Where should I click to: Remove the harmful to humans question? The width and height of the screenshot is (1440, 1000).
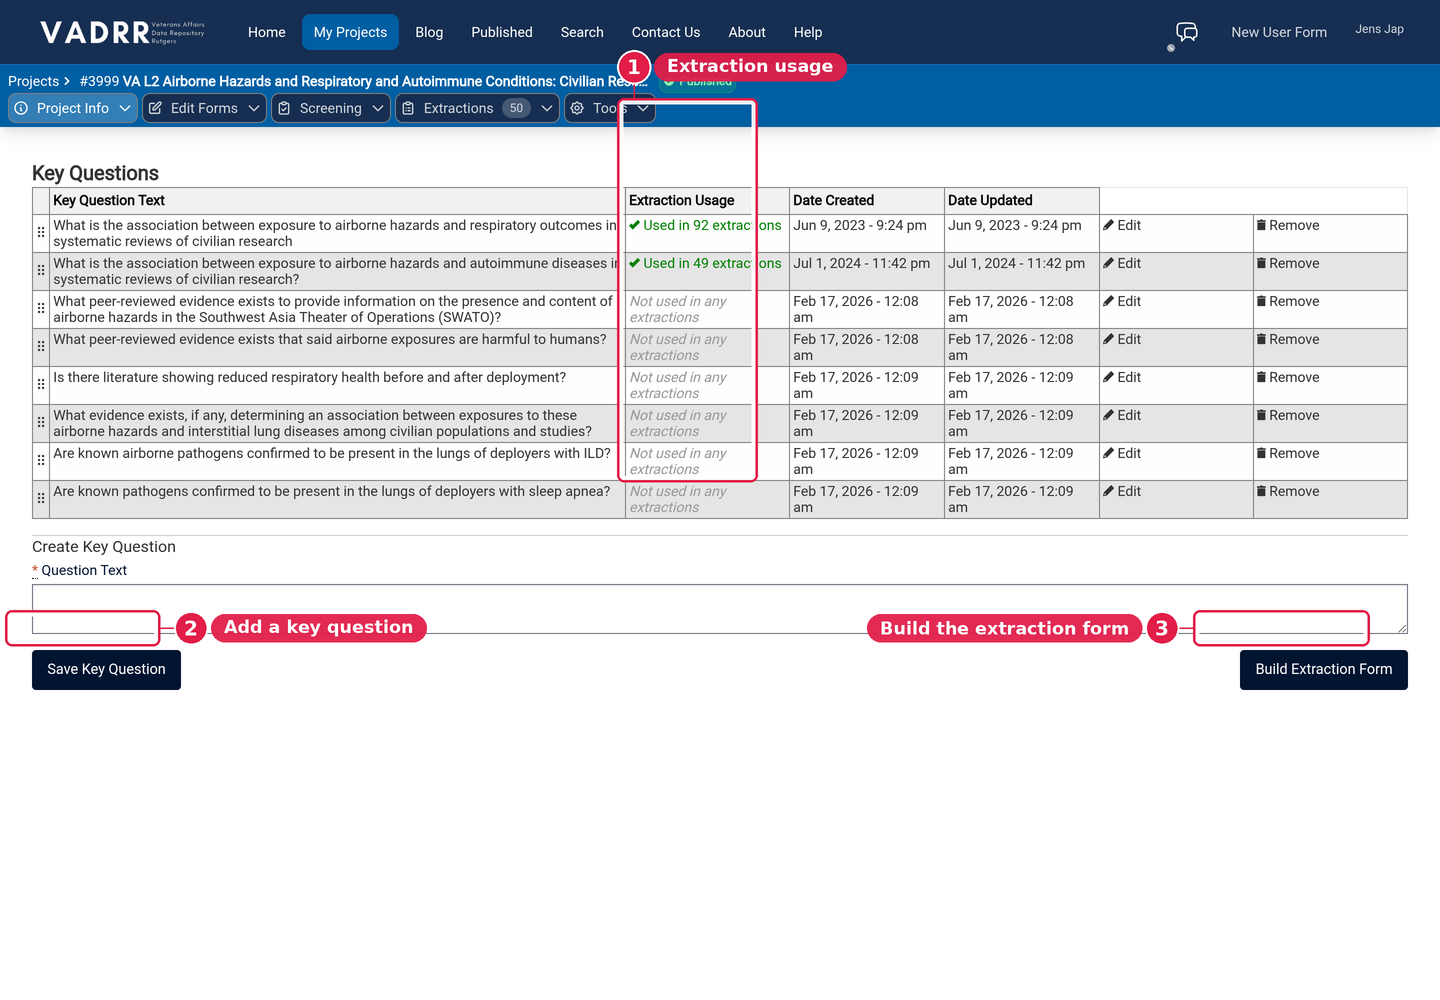click(1288, 339)
